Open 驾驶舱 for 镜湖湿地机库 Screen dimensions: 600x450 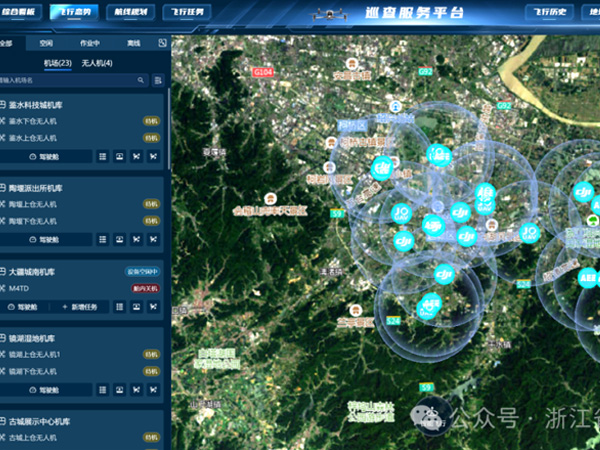pos(45,390)
